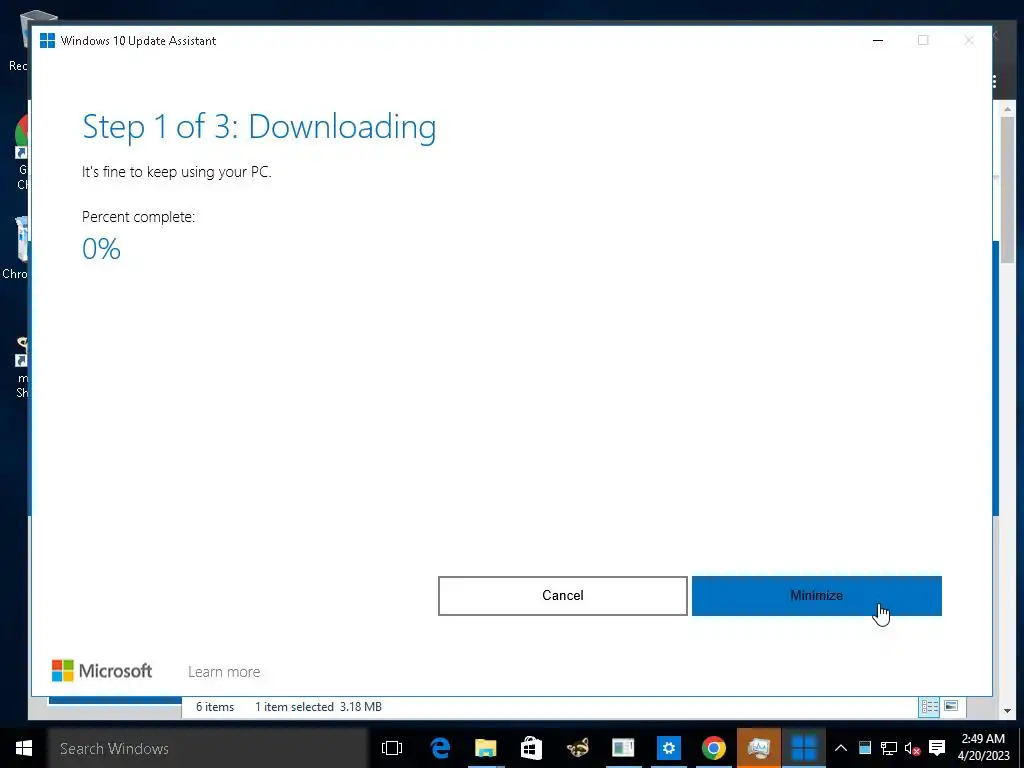Image resolution: width=1024 pixels, height=768 pixels.
Task: Open the Settings gear app in the taskbar
Action: (x=669, y=748)
